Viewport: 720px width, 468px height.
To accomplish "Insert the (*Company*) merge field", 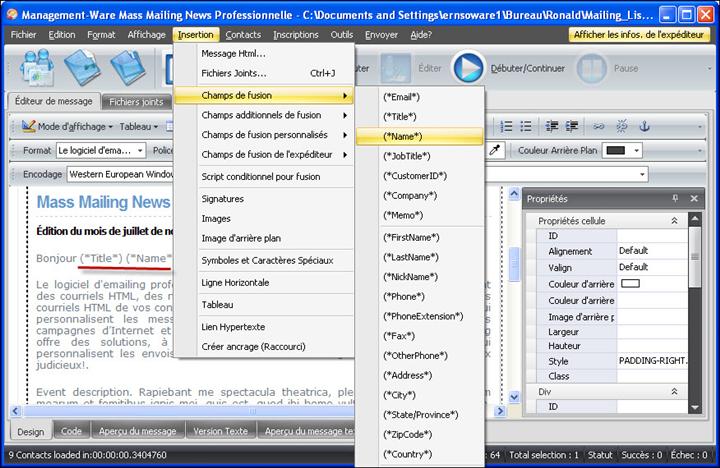I will [420, 196].
